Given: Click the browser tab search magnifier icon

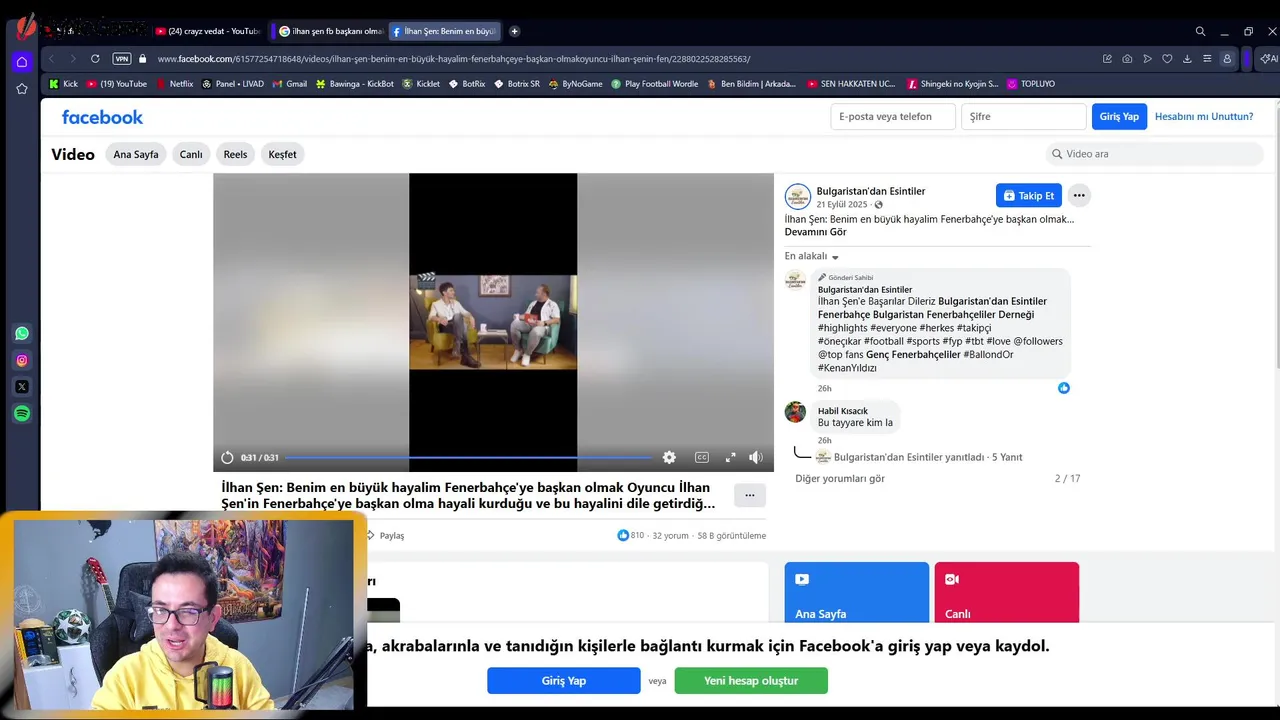Looking at the screenshot, I should coord(1200,31).
